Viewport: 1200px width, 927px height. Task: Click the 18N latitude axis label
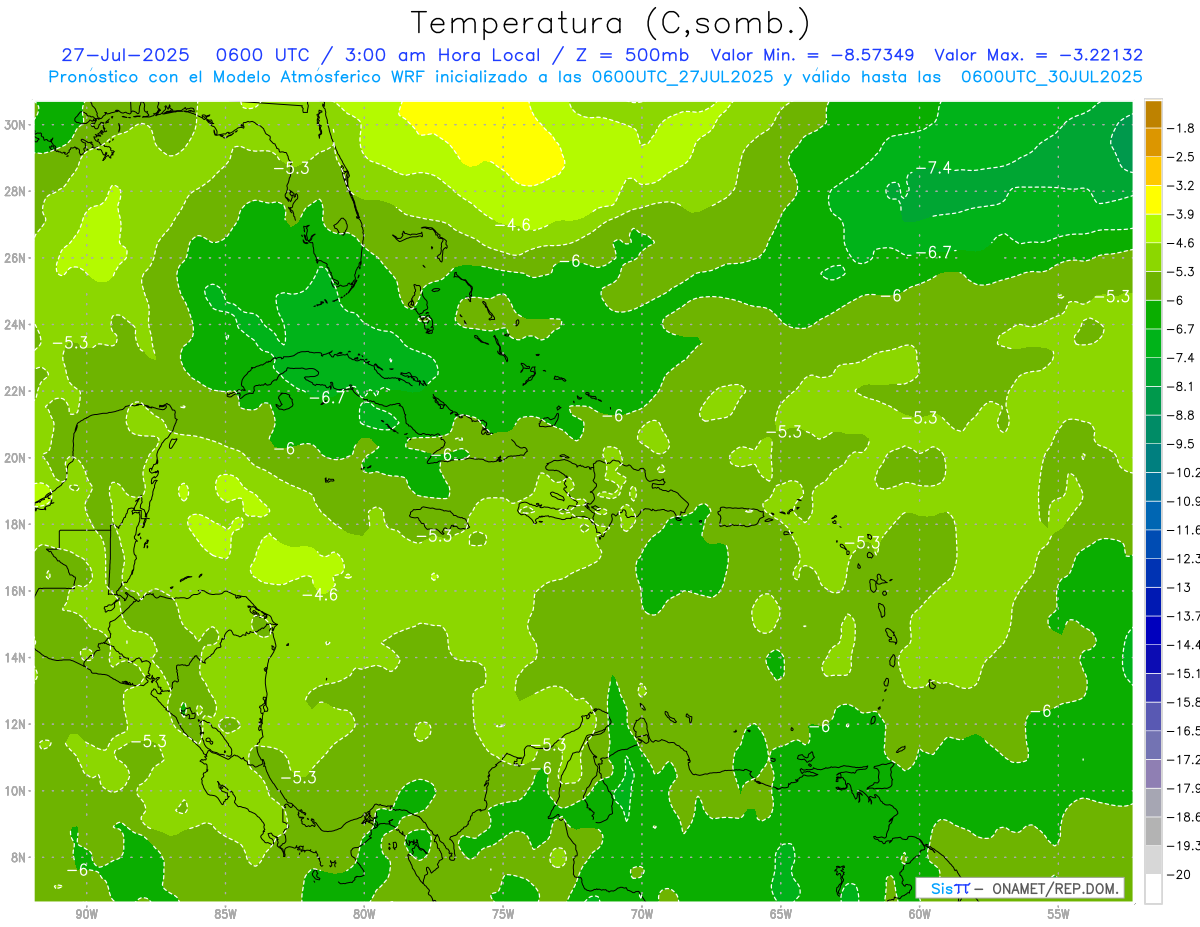pyautogui.click(x=15, y=524)
